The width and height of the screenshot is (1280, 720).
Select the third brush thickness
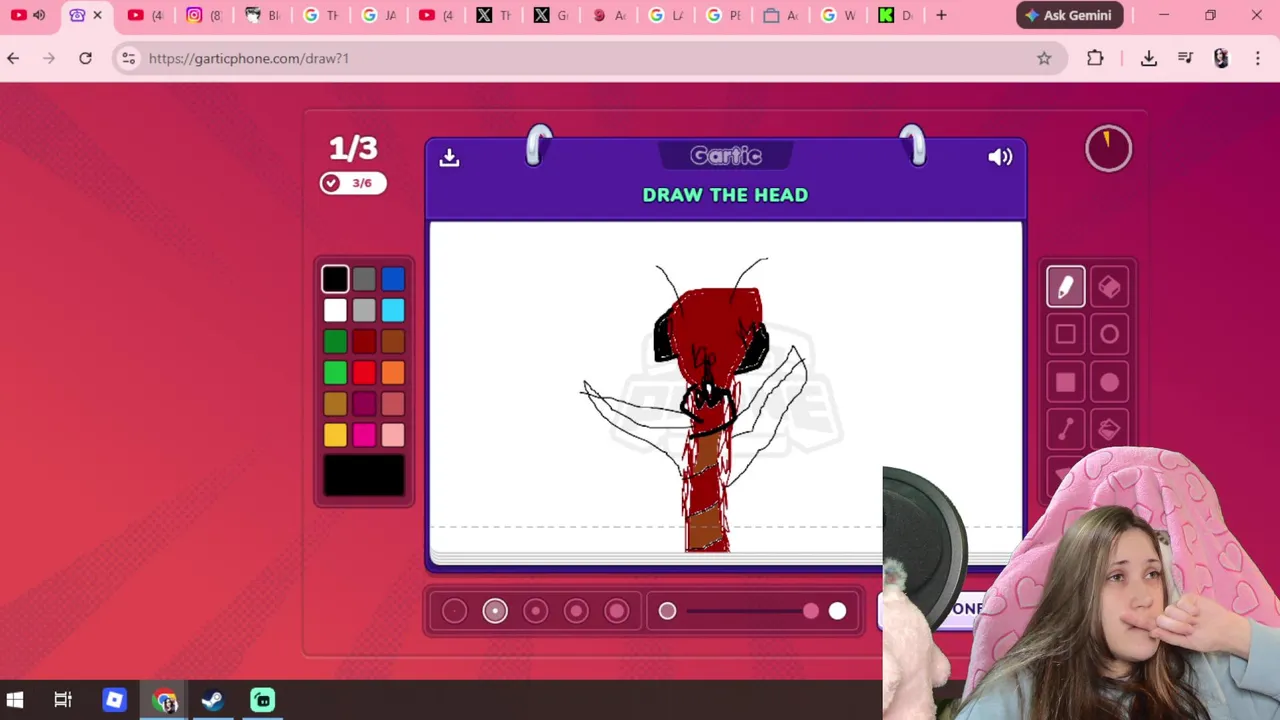535,611
